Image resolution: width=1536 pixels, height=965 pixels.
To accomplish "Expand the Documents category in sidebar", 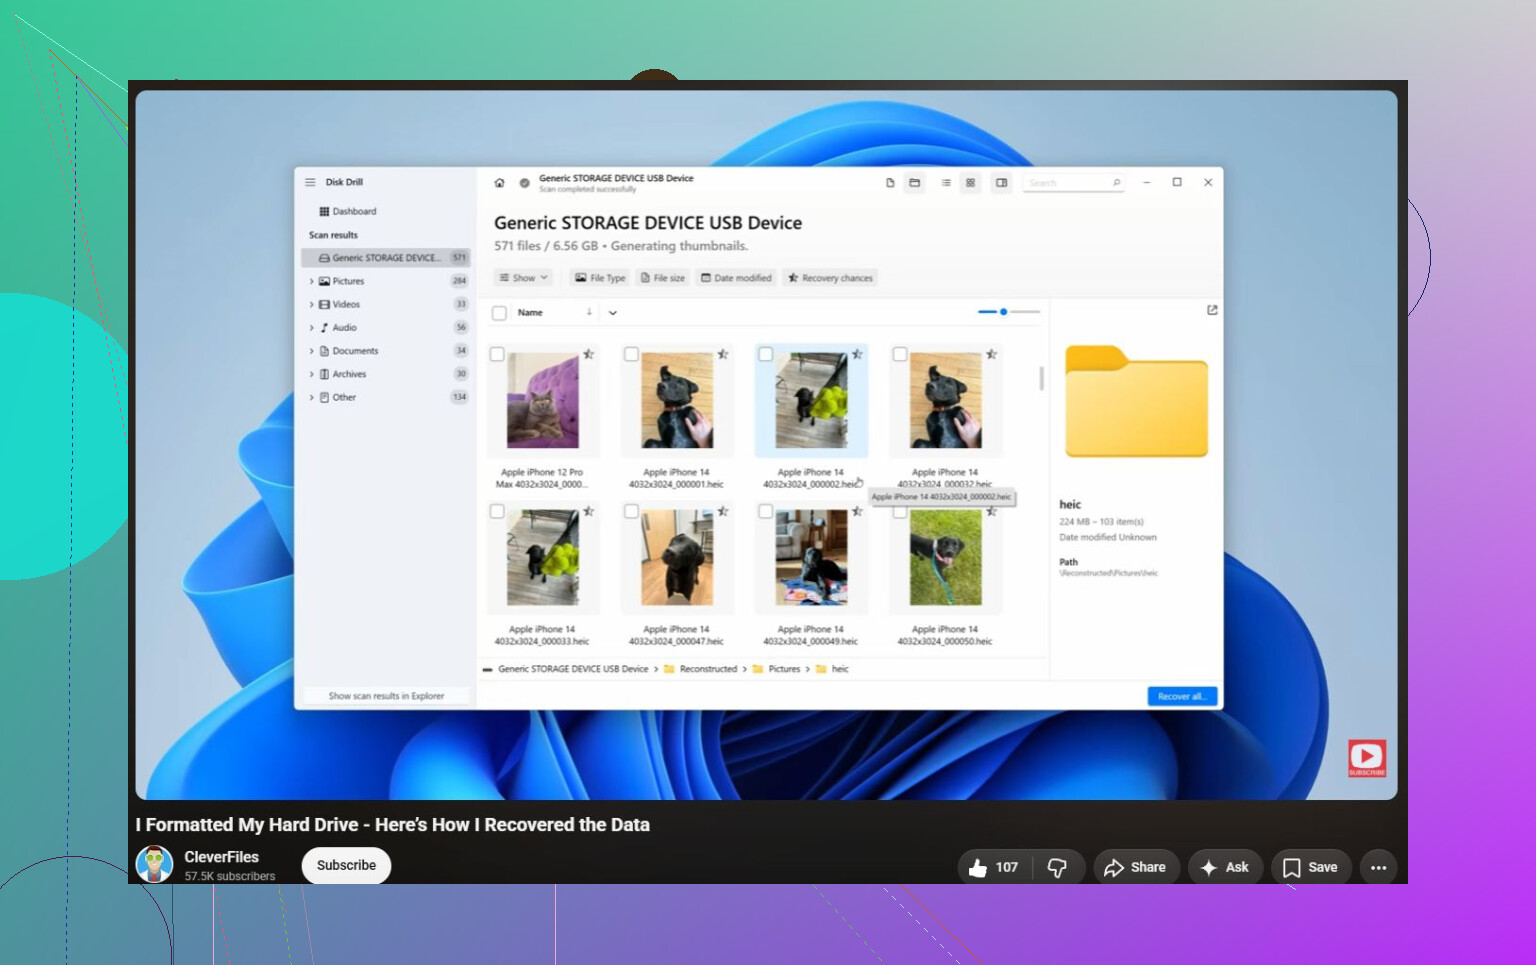I will (x=311, y=351).
